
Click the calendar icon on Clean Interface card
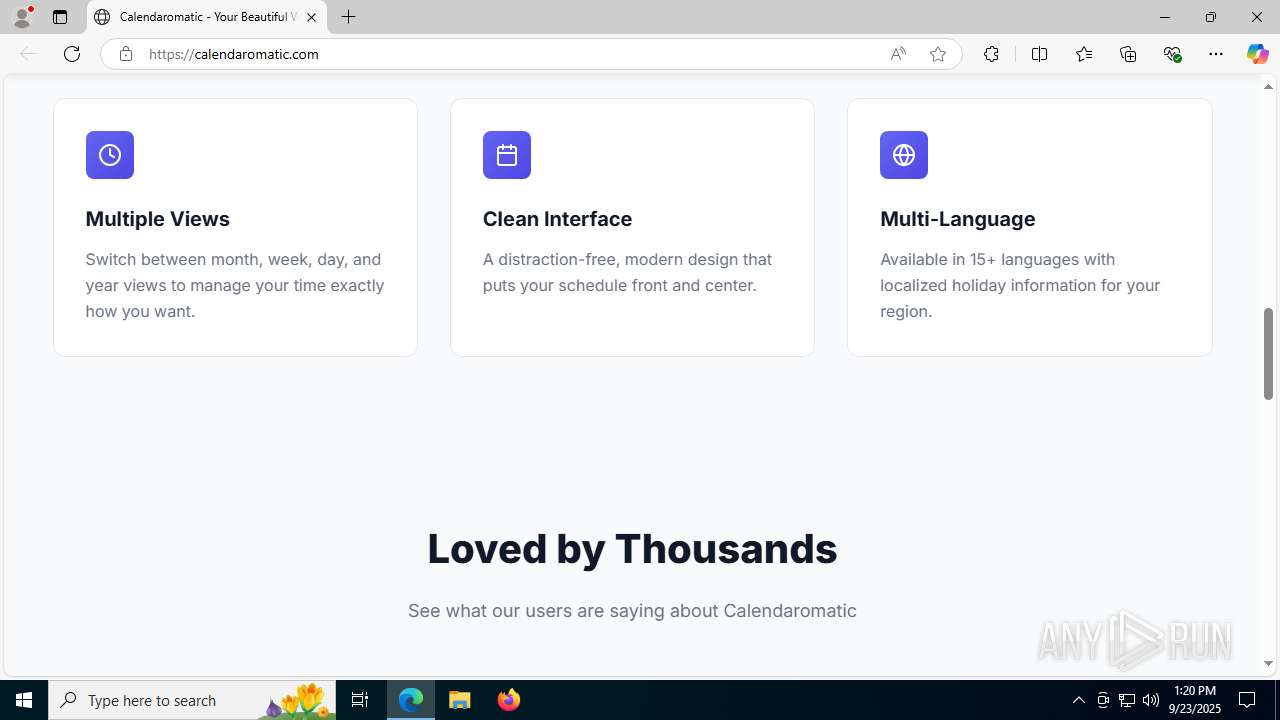pos(507,155)
